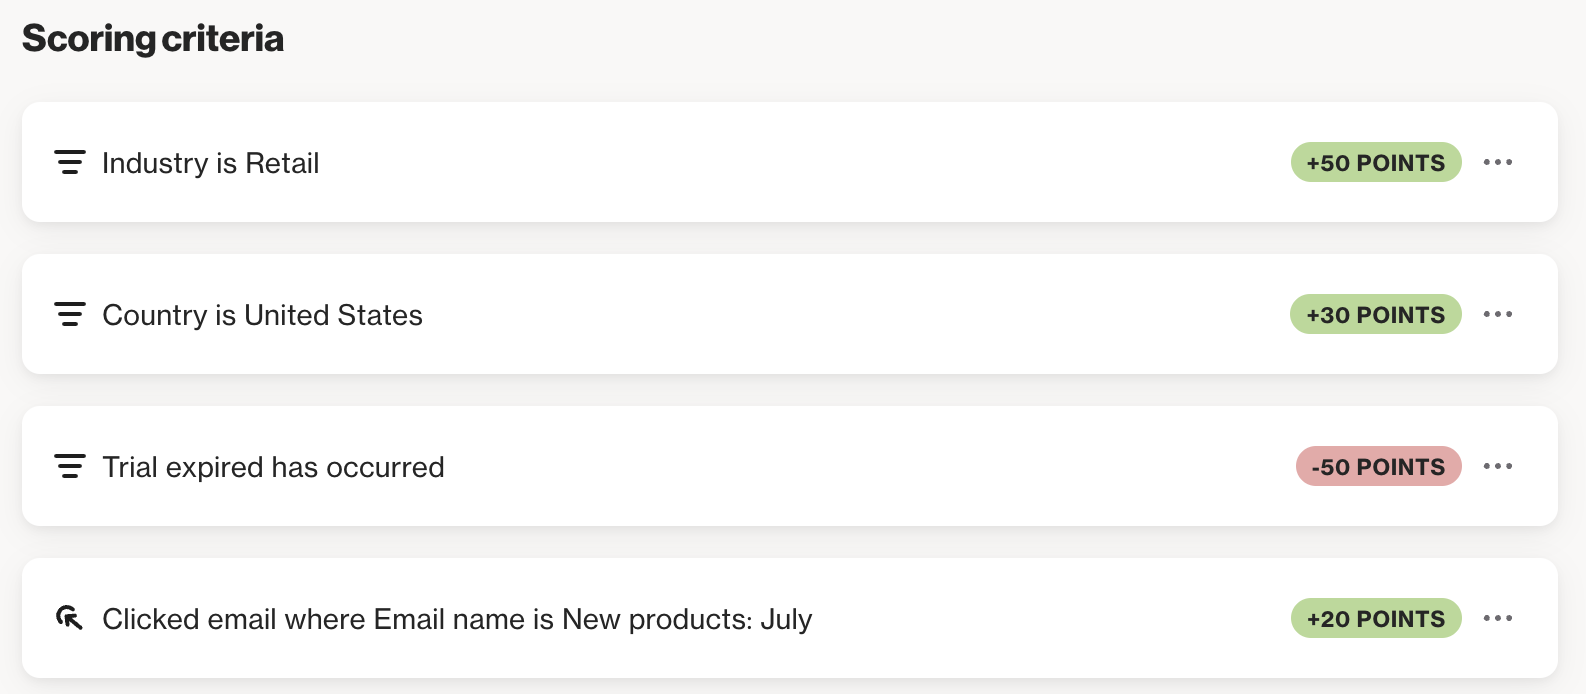Click the cursor-click icon beside Clicked email criterion
The width and height of the screenshot is (1586, 694).
(69, 618)
